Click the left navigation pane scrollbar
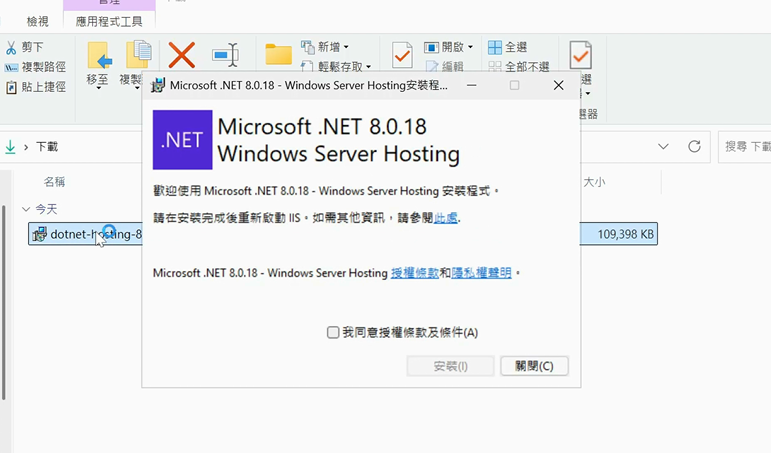 (x=4, y=302)
